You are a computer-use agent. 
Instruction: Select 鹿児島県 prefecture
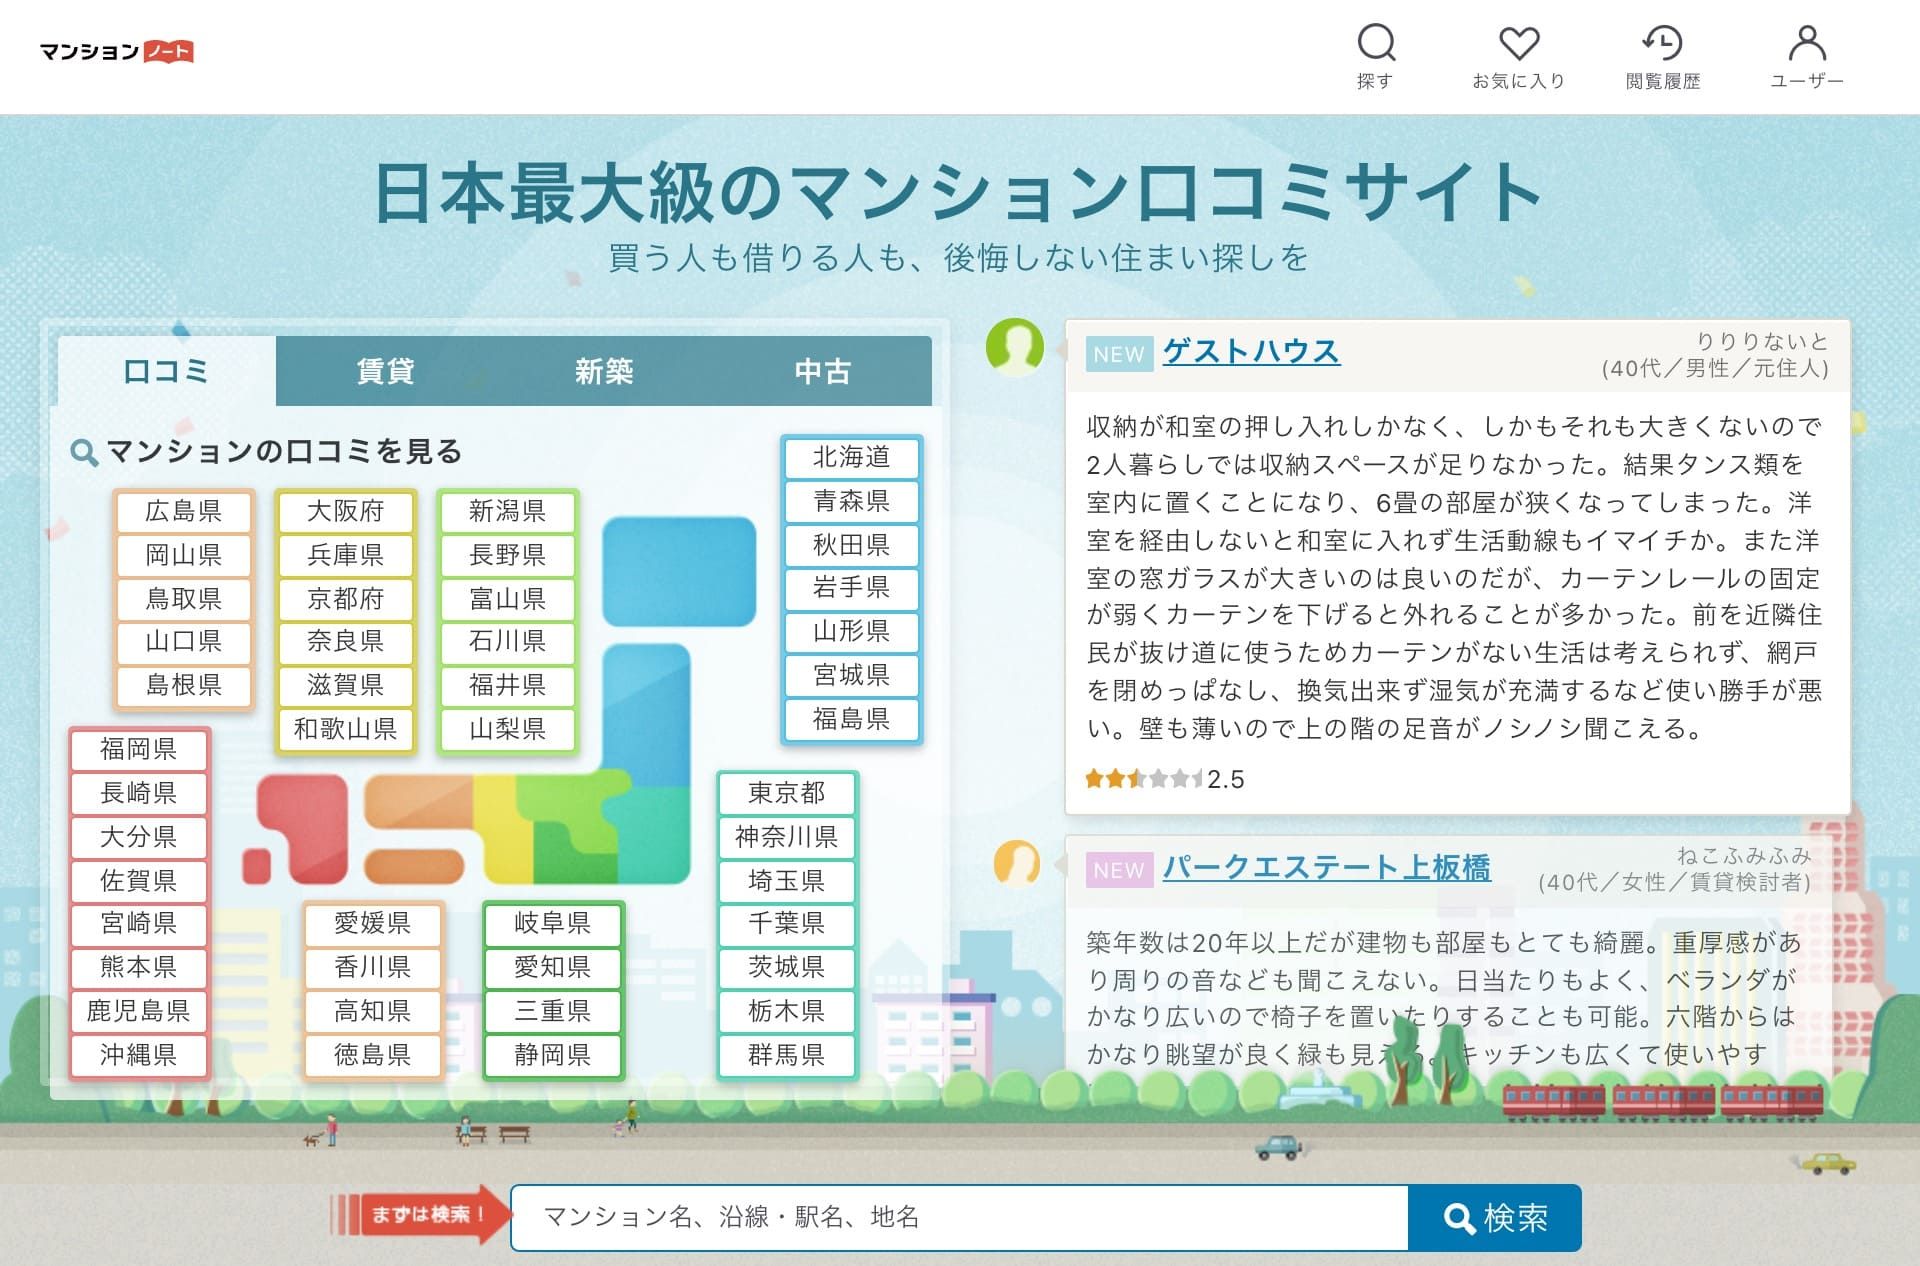pos(138,1011)
